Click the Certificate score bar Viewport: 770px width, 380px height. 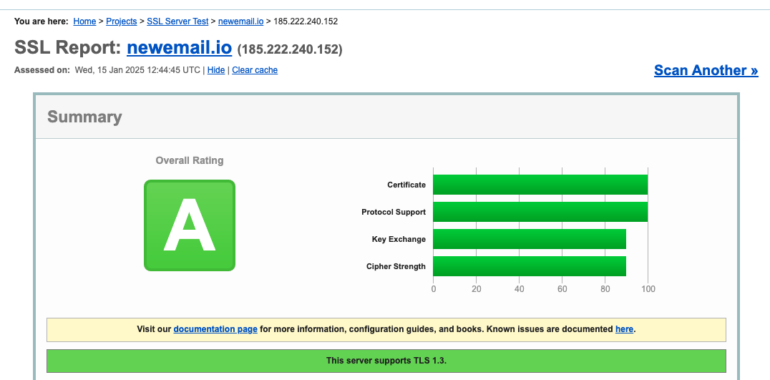click(540, 185)
